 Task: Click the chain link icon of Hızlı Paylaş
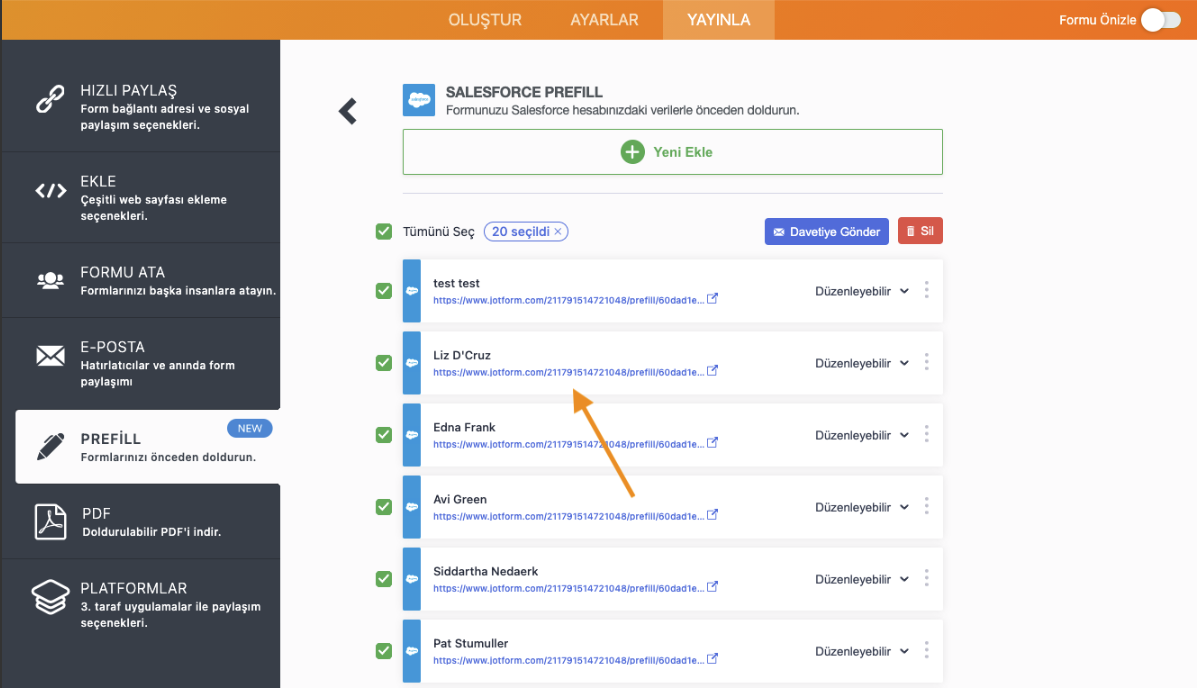click(50, 99)
